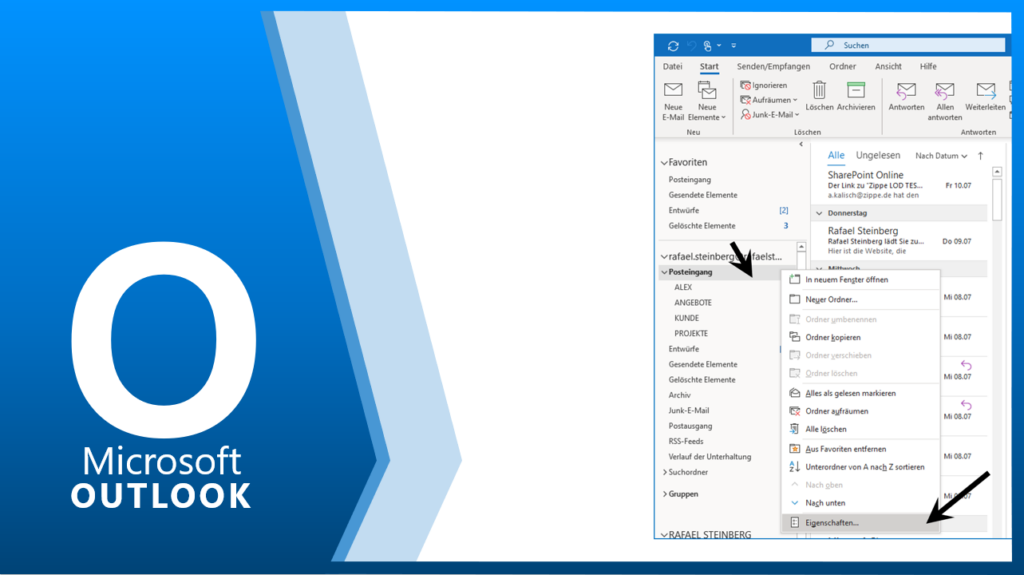The width and height of the screenshot is (1024, 575).
Task: Open the ANGEBOTE subfolder
Action: click(693, 303)
